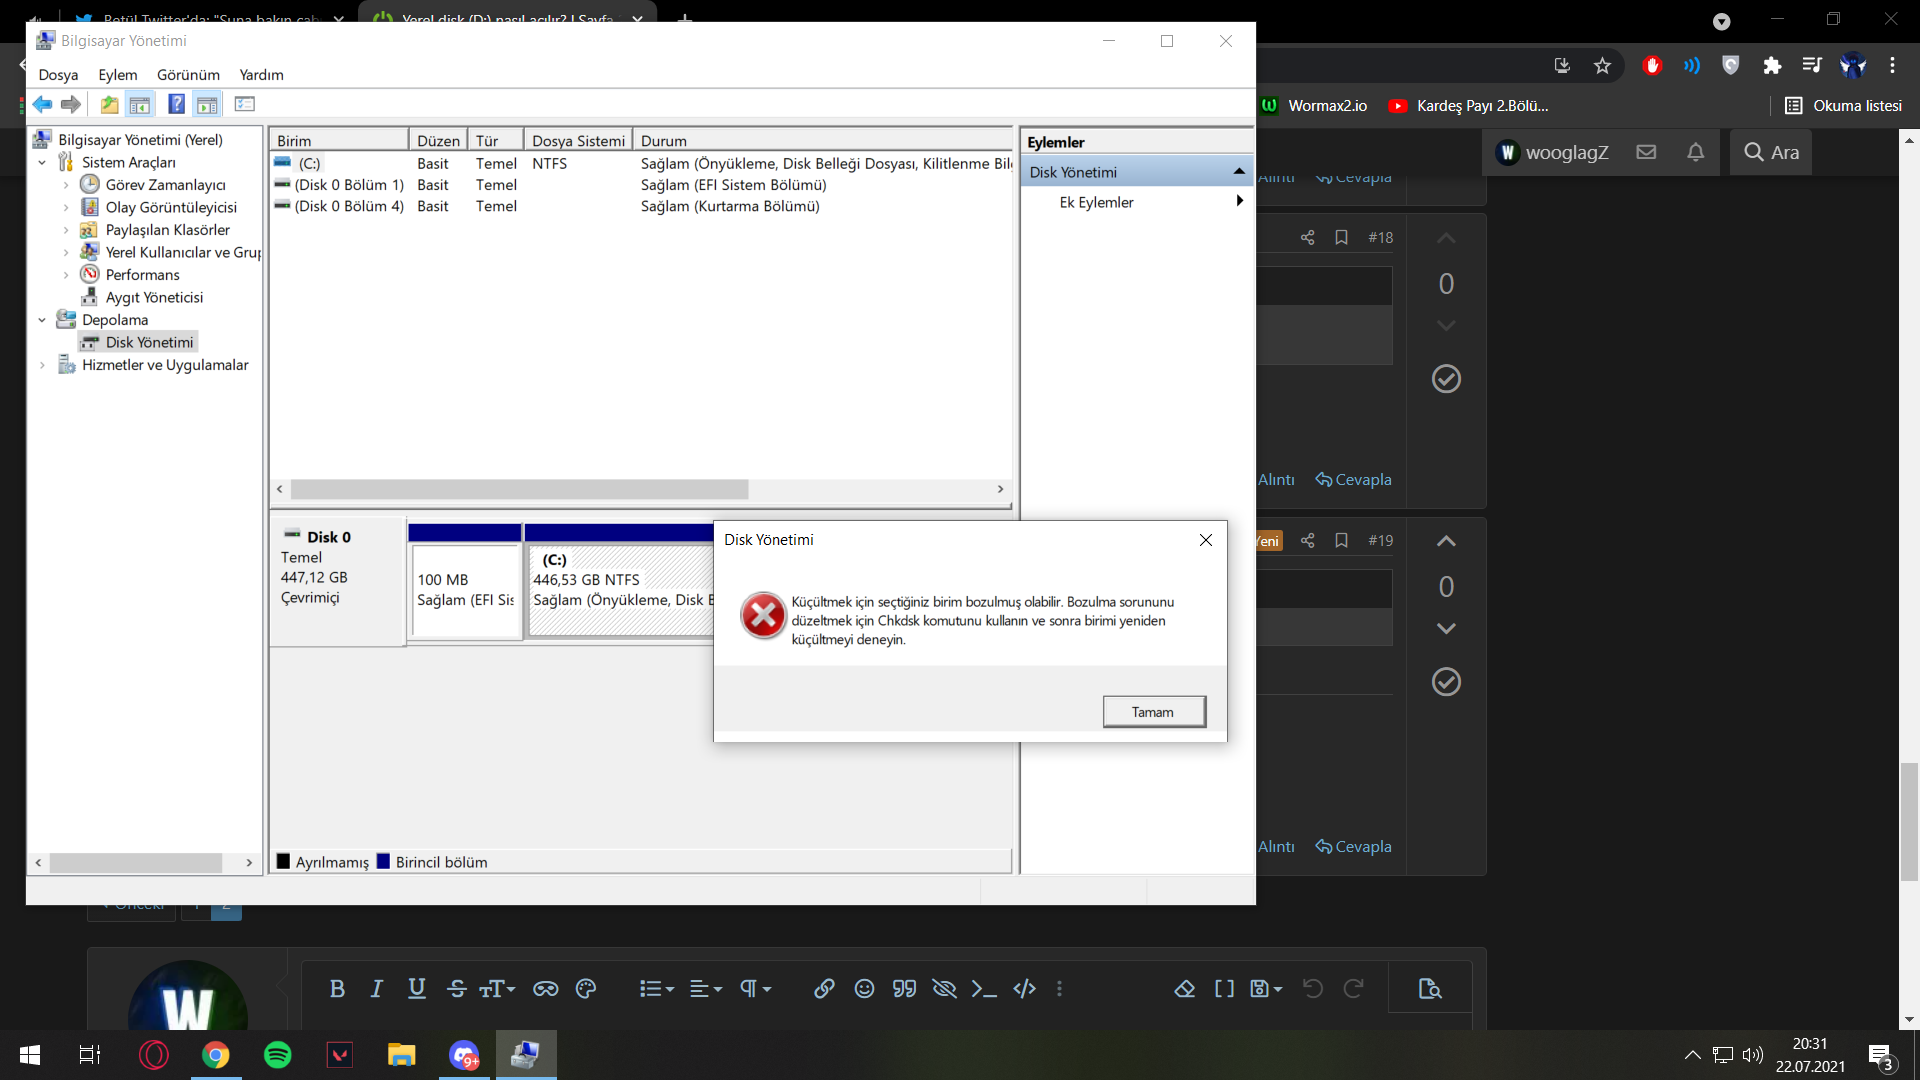
Task: Click the insert emoji smiley icon
Action: 864,989
